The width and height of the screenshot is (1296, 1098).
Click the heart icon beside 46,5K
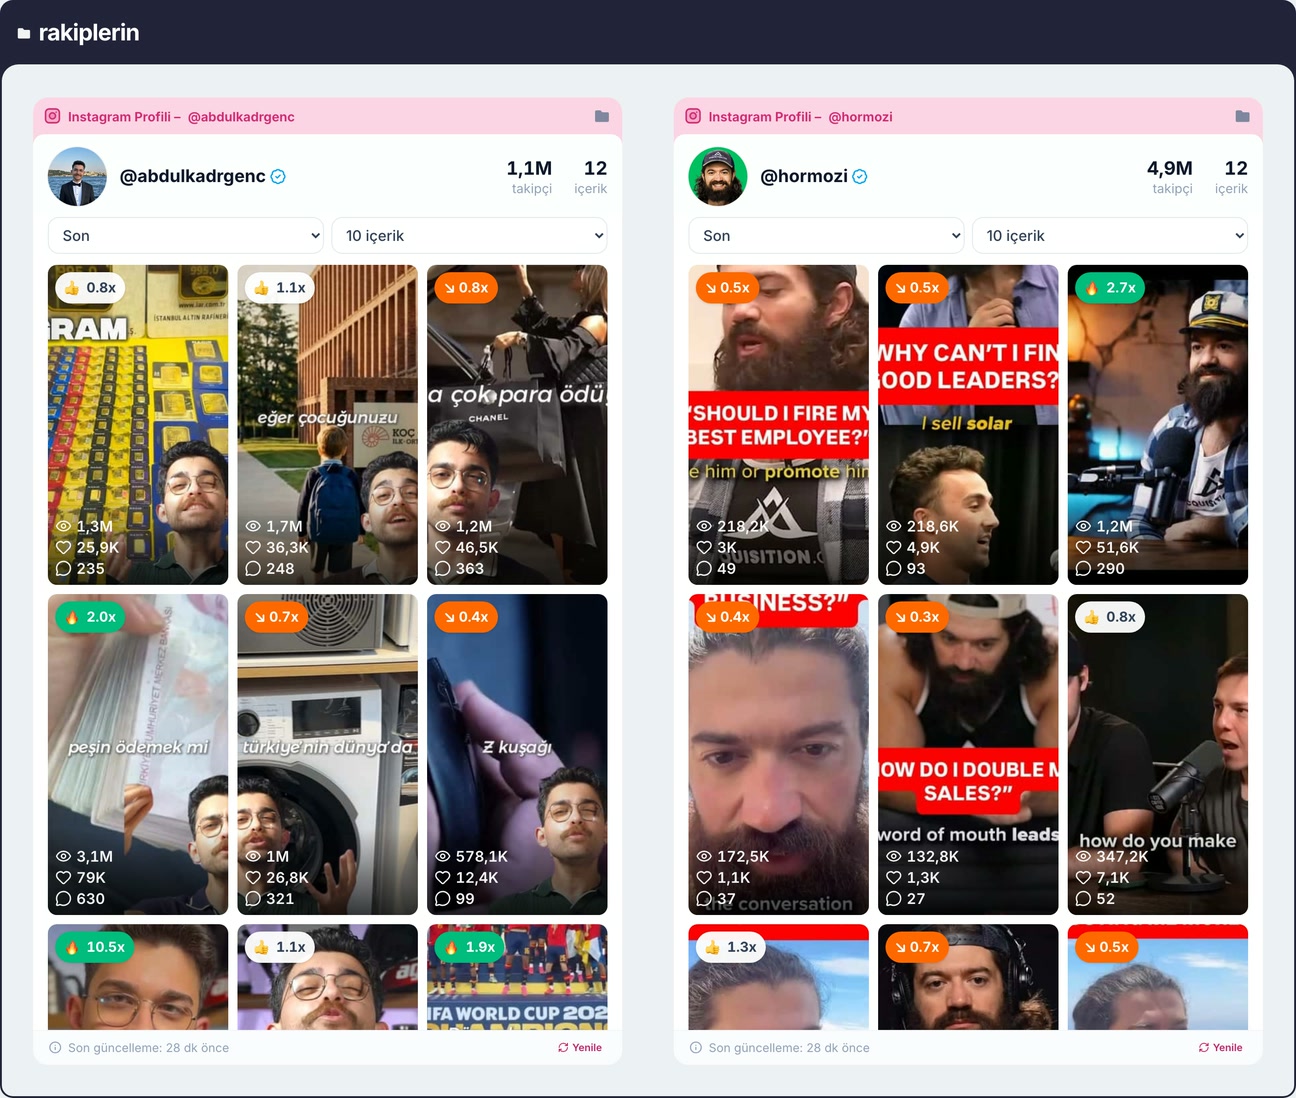(443, 547)
